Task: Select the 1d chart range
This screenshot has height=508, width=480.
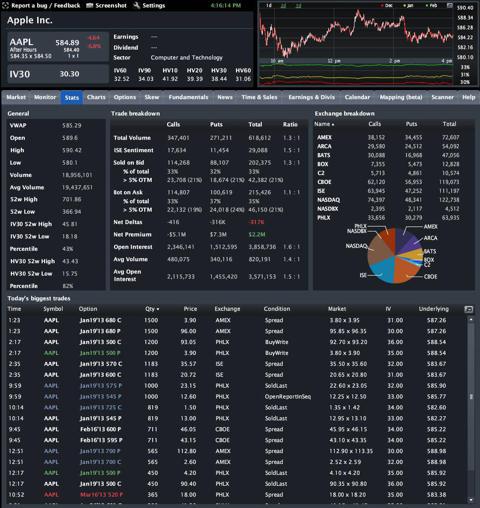Action: click(x=269, y=6)
